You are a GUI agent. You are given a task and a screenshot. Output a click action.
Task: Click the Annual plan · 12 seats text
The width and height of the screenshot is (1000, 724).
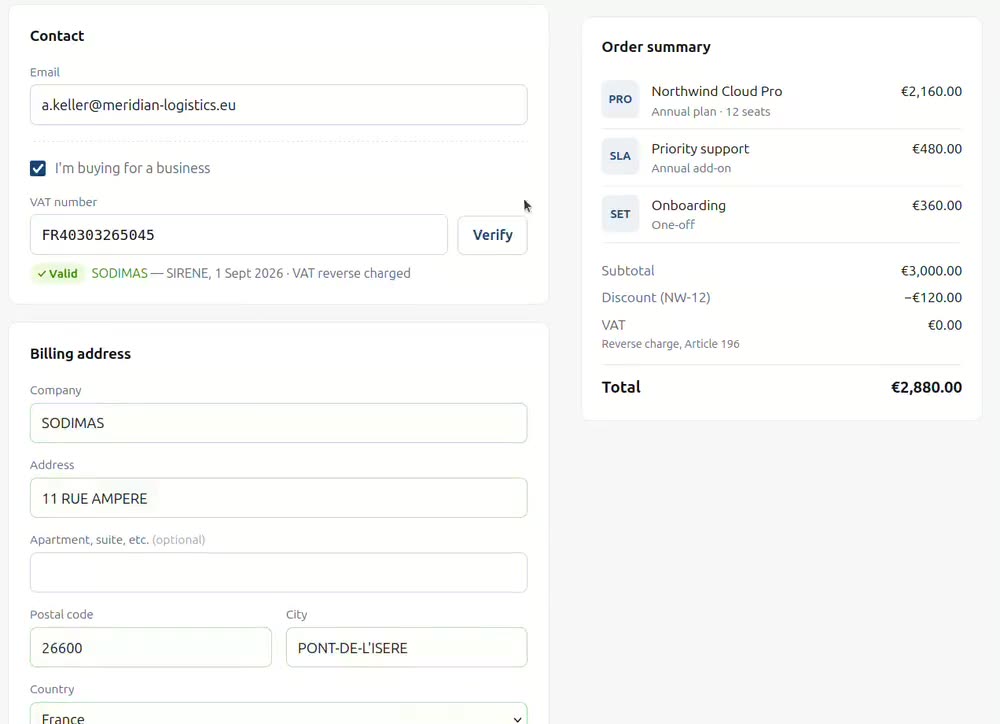tap(710, 112)
